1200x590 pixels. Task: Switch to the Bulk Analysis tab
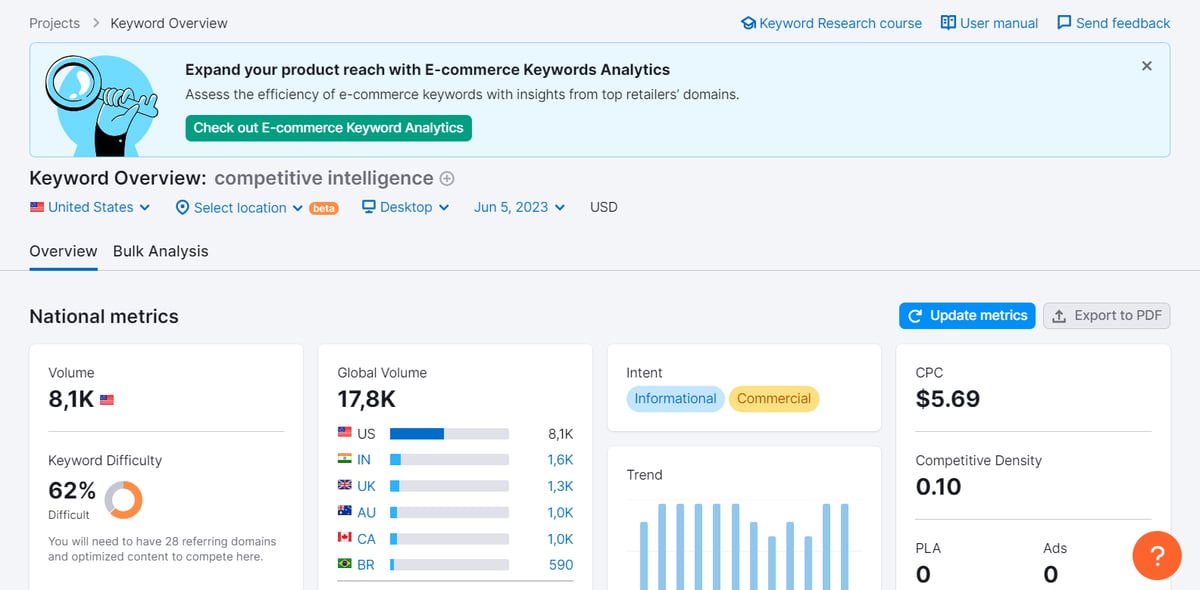point(160,251)
